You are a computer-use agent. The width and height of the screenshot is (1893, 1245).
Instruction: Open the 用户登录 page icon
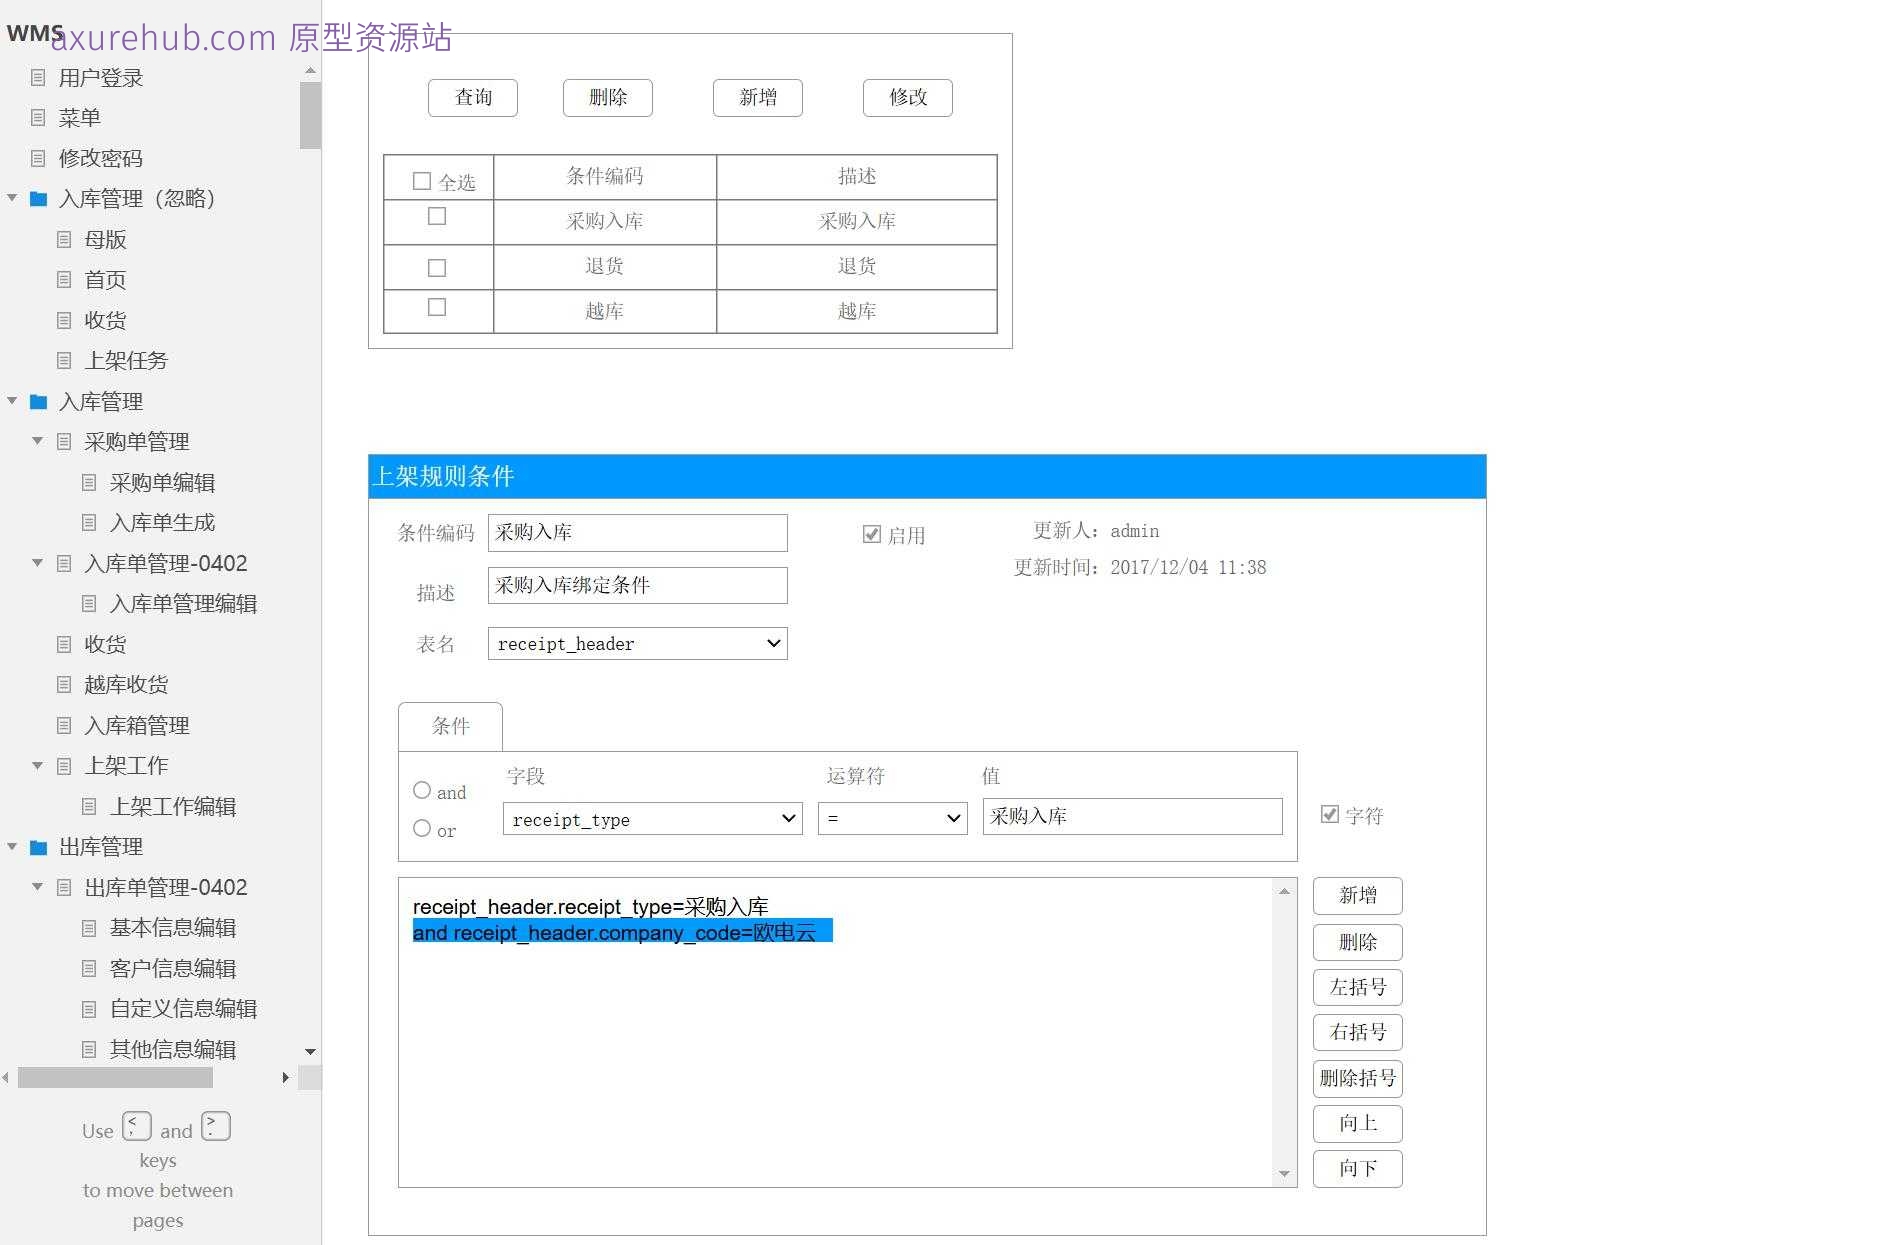coord(39,77)
